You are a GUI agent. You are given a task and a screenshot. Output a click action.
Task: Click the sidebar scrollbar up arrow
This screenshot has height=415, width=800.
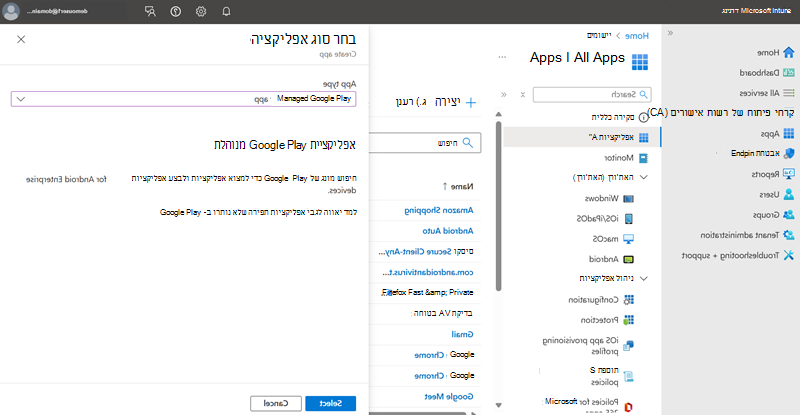(498, 114)
